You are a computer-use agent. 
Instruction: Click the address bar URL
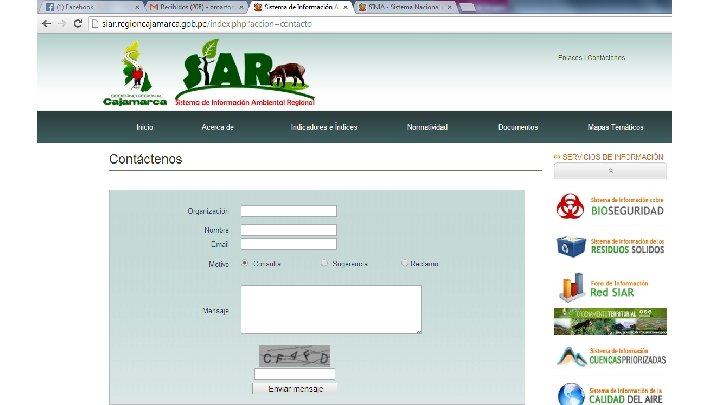[207, 24]
